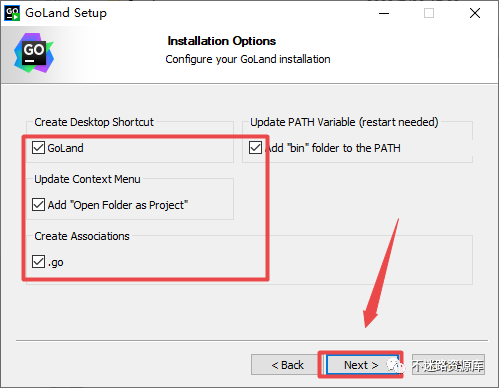Toggle the .go file association checkbox
499x388 pixels.
[38, 262]
